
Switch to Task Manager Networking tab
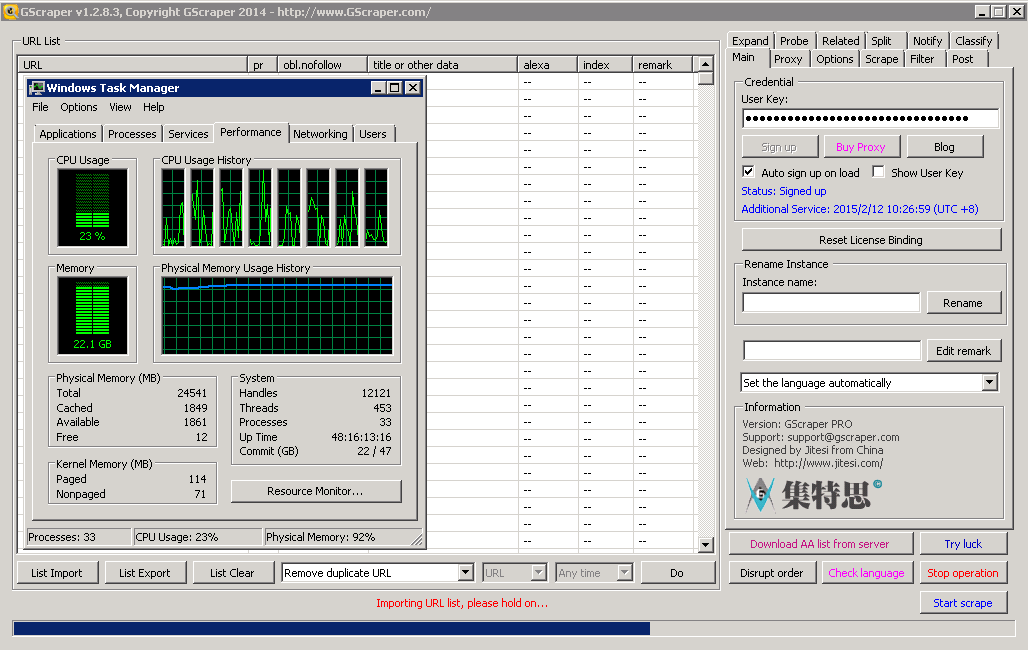click(x=320, y=134)
